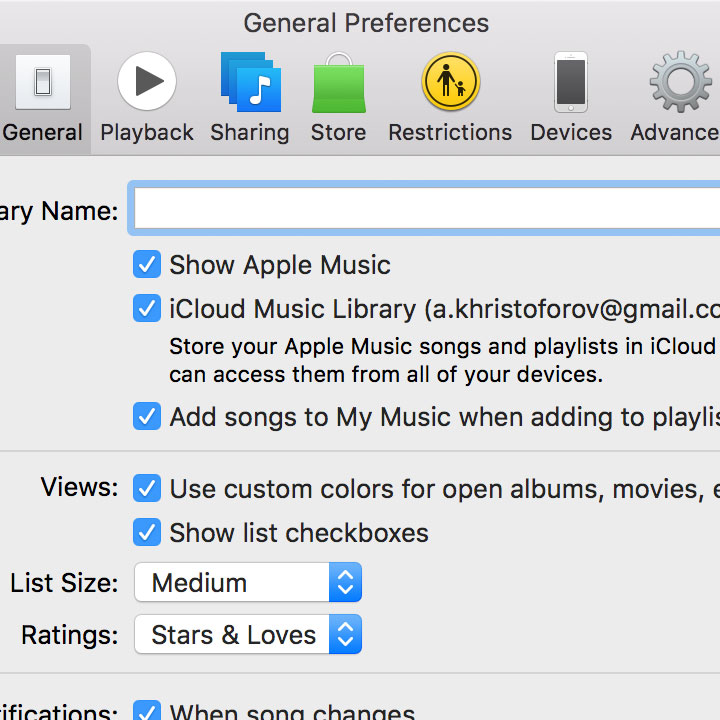The image size is (720, 720).
Task: Open Sharing preferences music notes icon
Action: pyautogui.click(x=250, y=83)
